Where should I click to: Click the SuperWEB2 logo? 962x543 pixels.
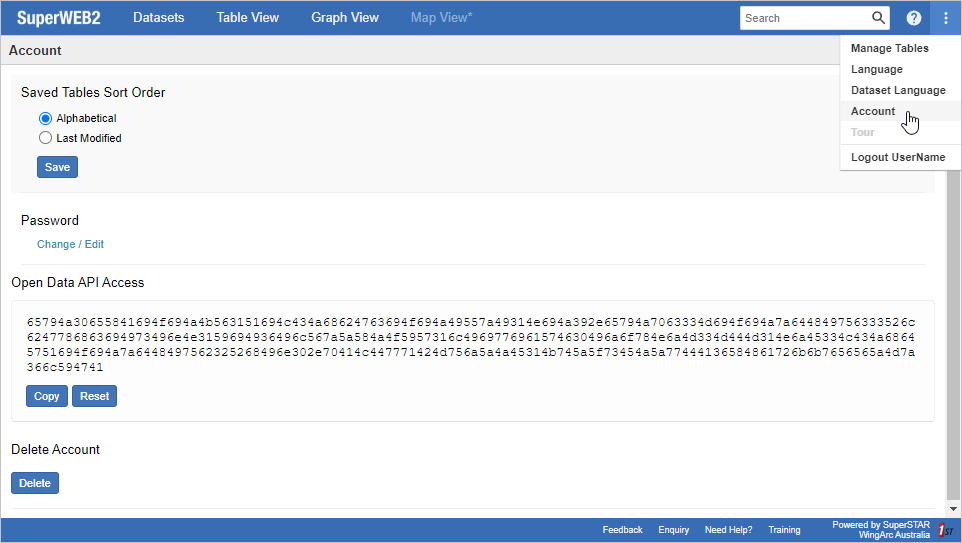click(58, 18)
